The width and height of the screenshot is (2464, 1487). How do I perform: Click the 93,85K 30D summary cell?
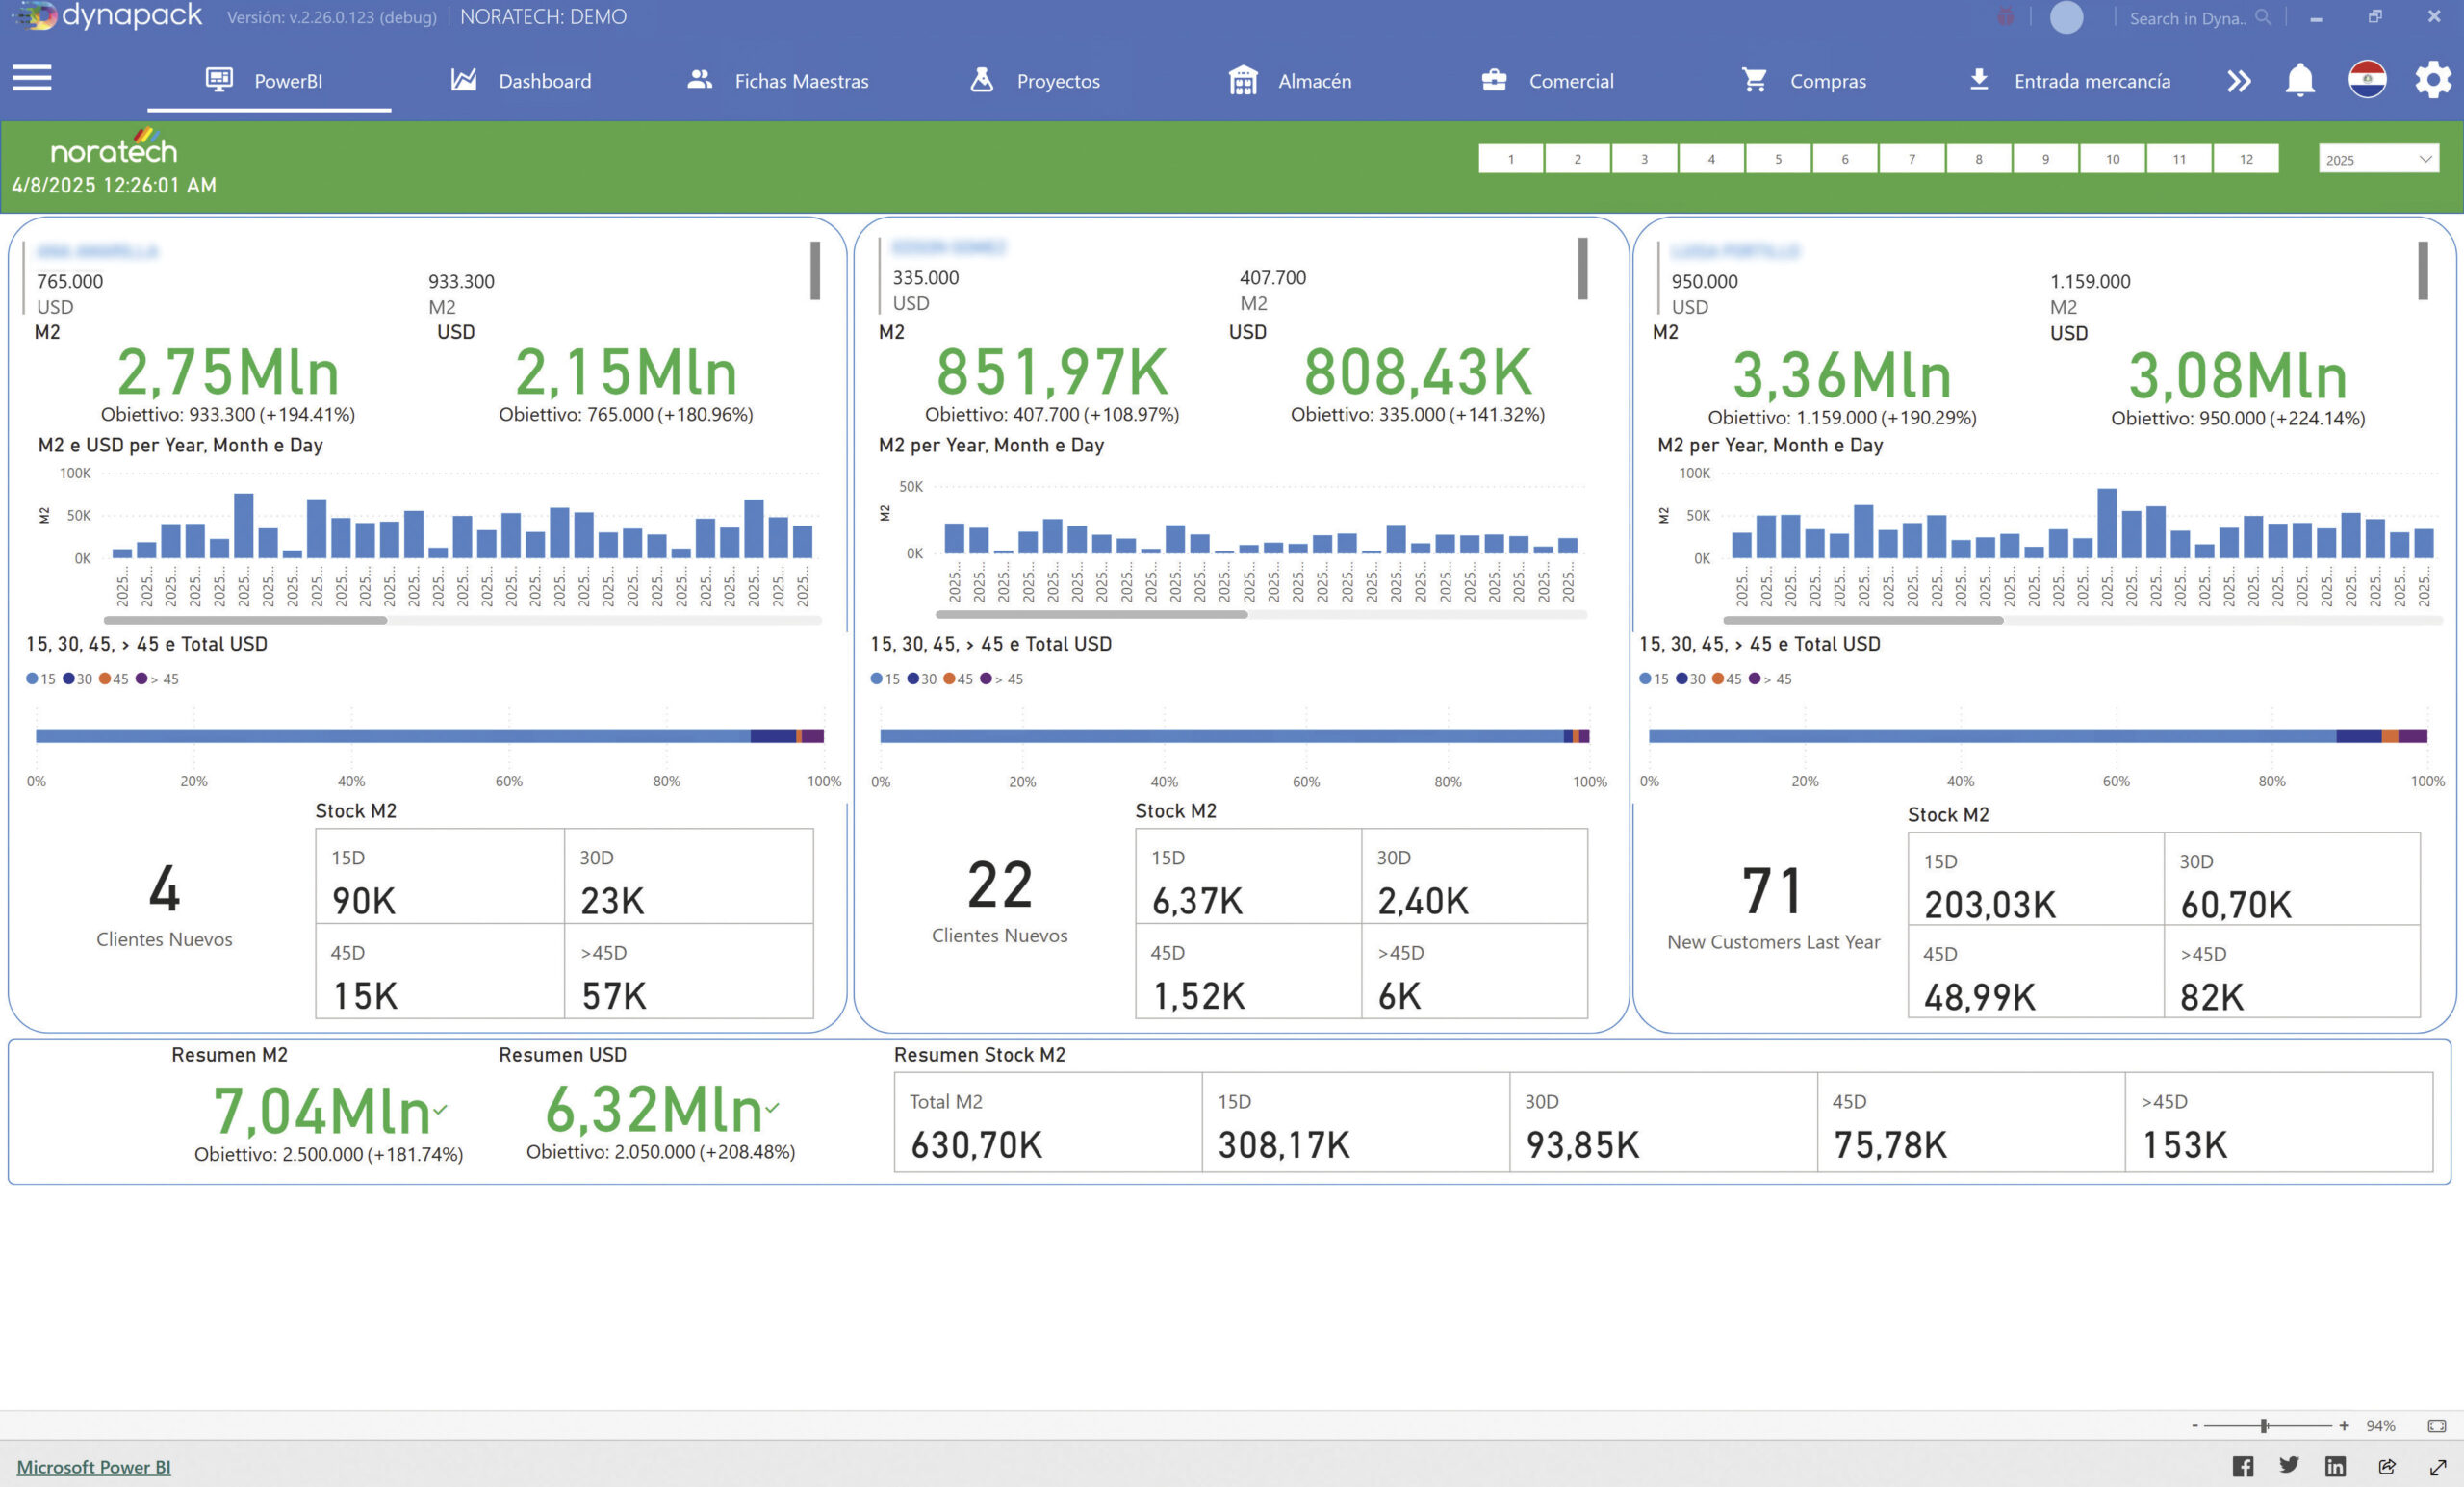click(1663, 1122)
